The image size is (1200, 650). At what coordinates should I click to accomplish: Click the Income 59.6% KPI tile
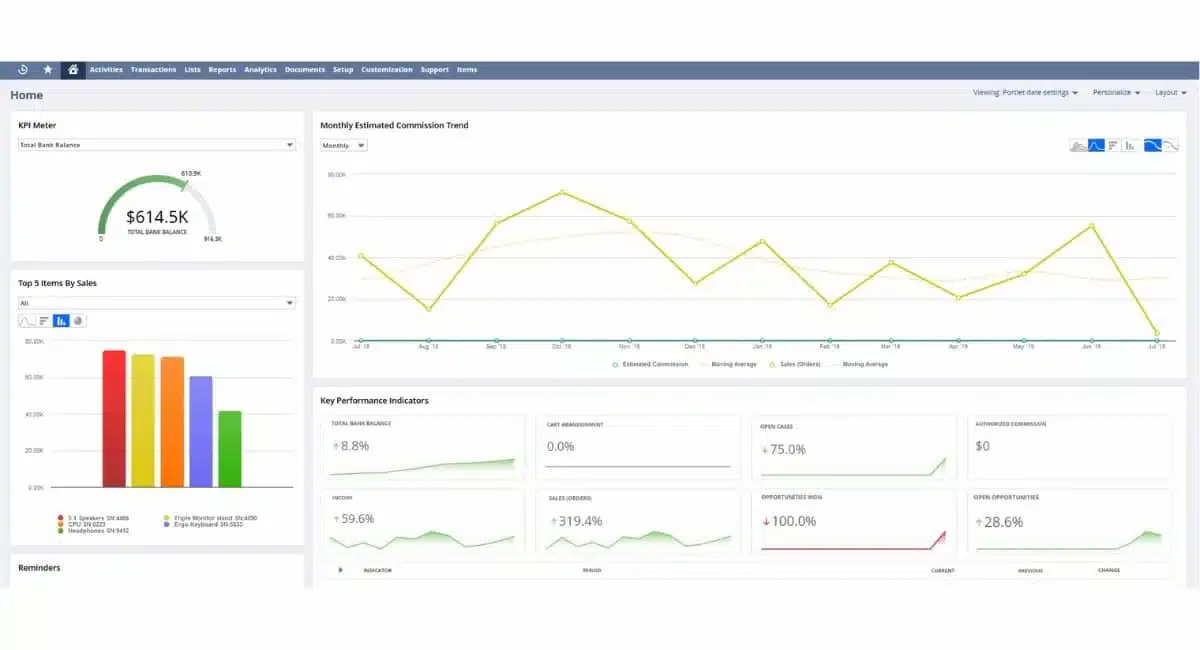click(x=423, y=521)
